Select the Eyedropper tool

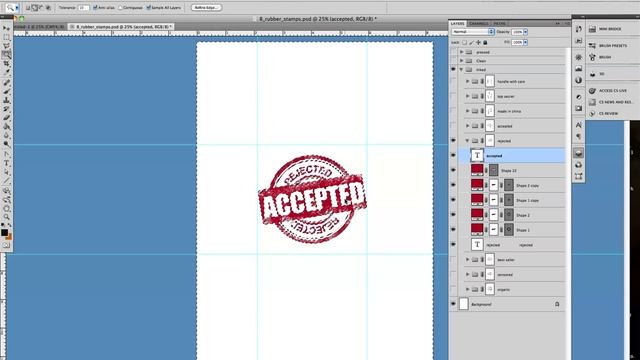click(6, 72)
